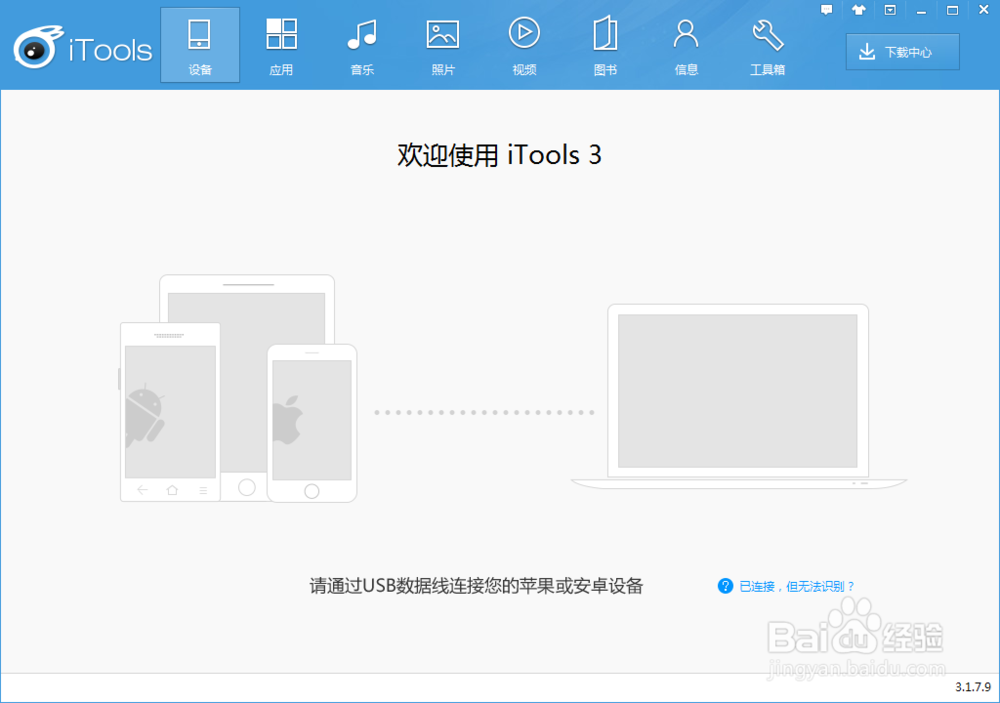
Task: Open the 视频 (Video) section
Action: (x=524, y=45)
